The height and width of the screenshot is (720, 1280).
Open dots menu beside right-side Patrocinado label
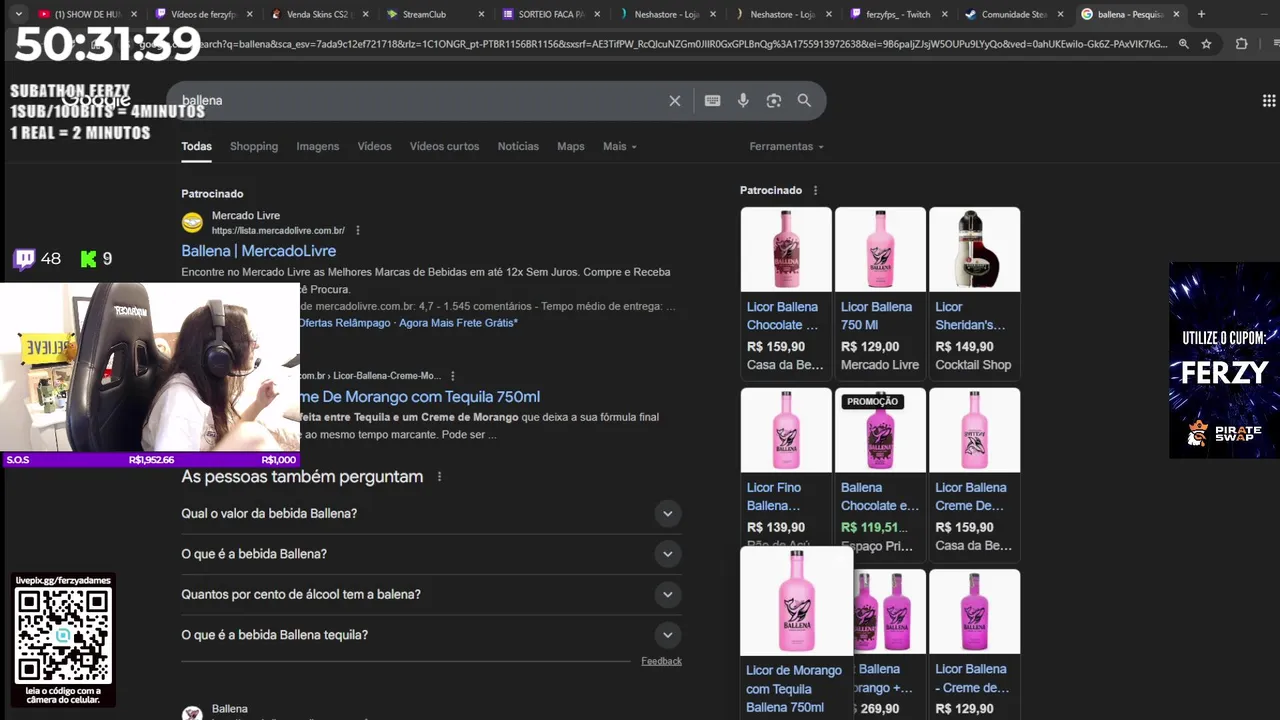point(815,190)
